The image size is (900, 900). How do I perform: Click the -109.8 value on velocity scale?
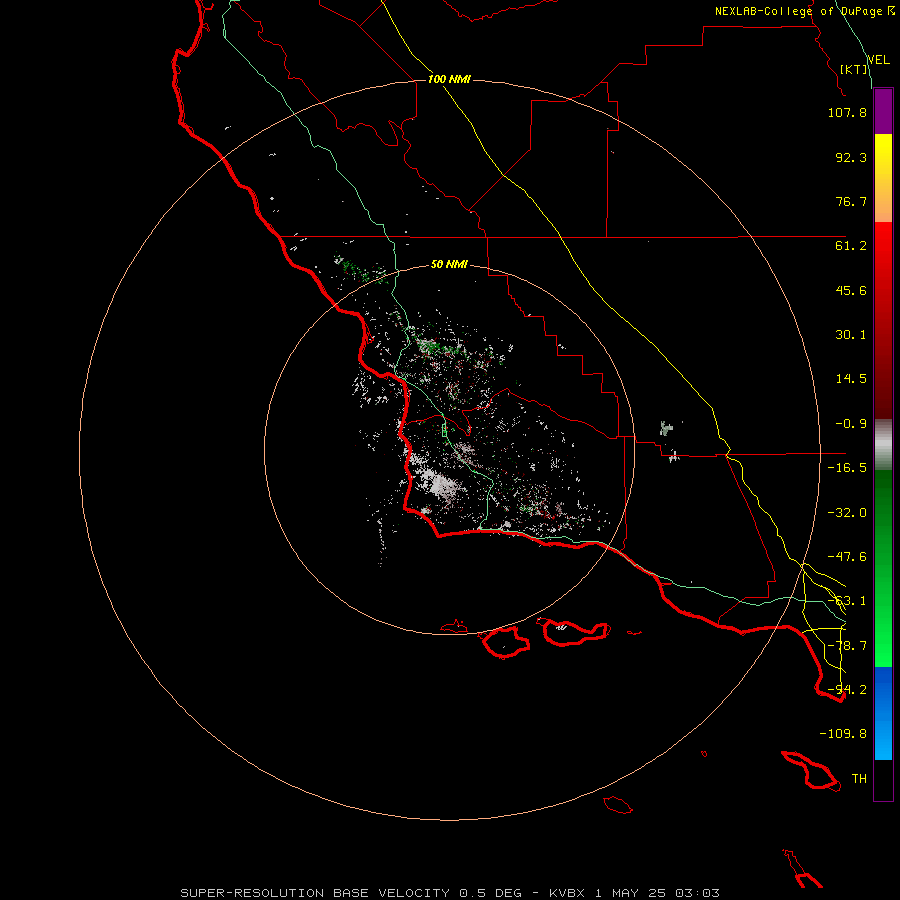coord(843,734)
